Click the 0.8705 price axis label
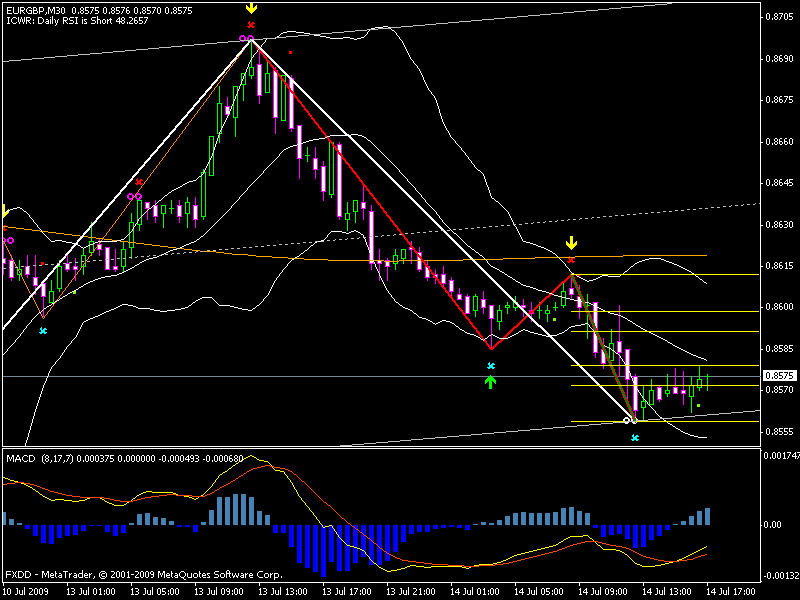This screenshot has height=600, width=800. [x=780, y=17]
